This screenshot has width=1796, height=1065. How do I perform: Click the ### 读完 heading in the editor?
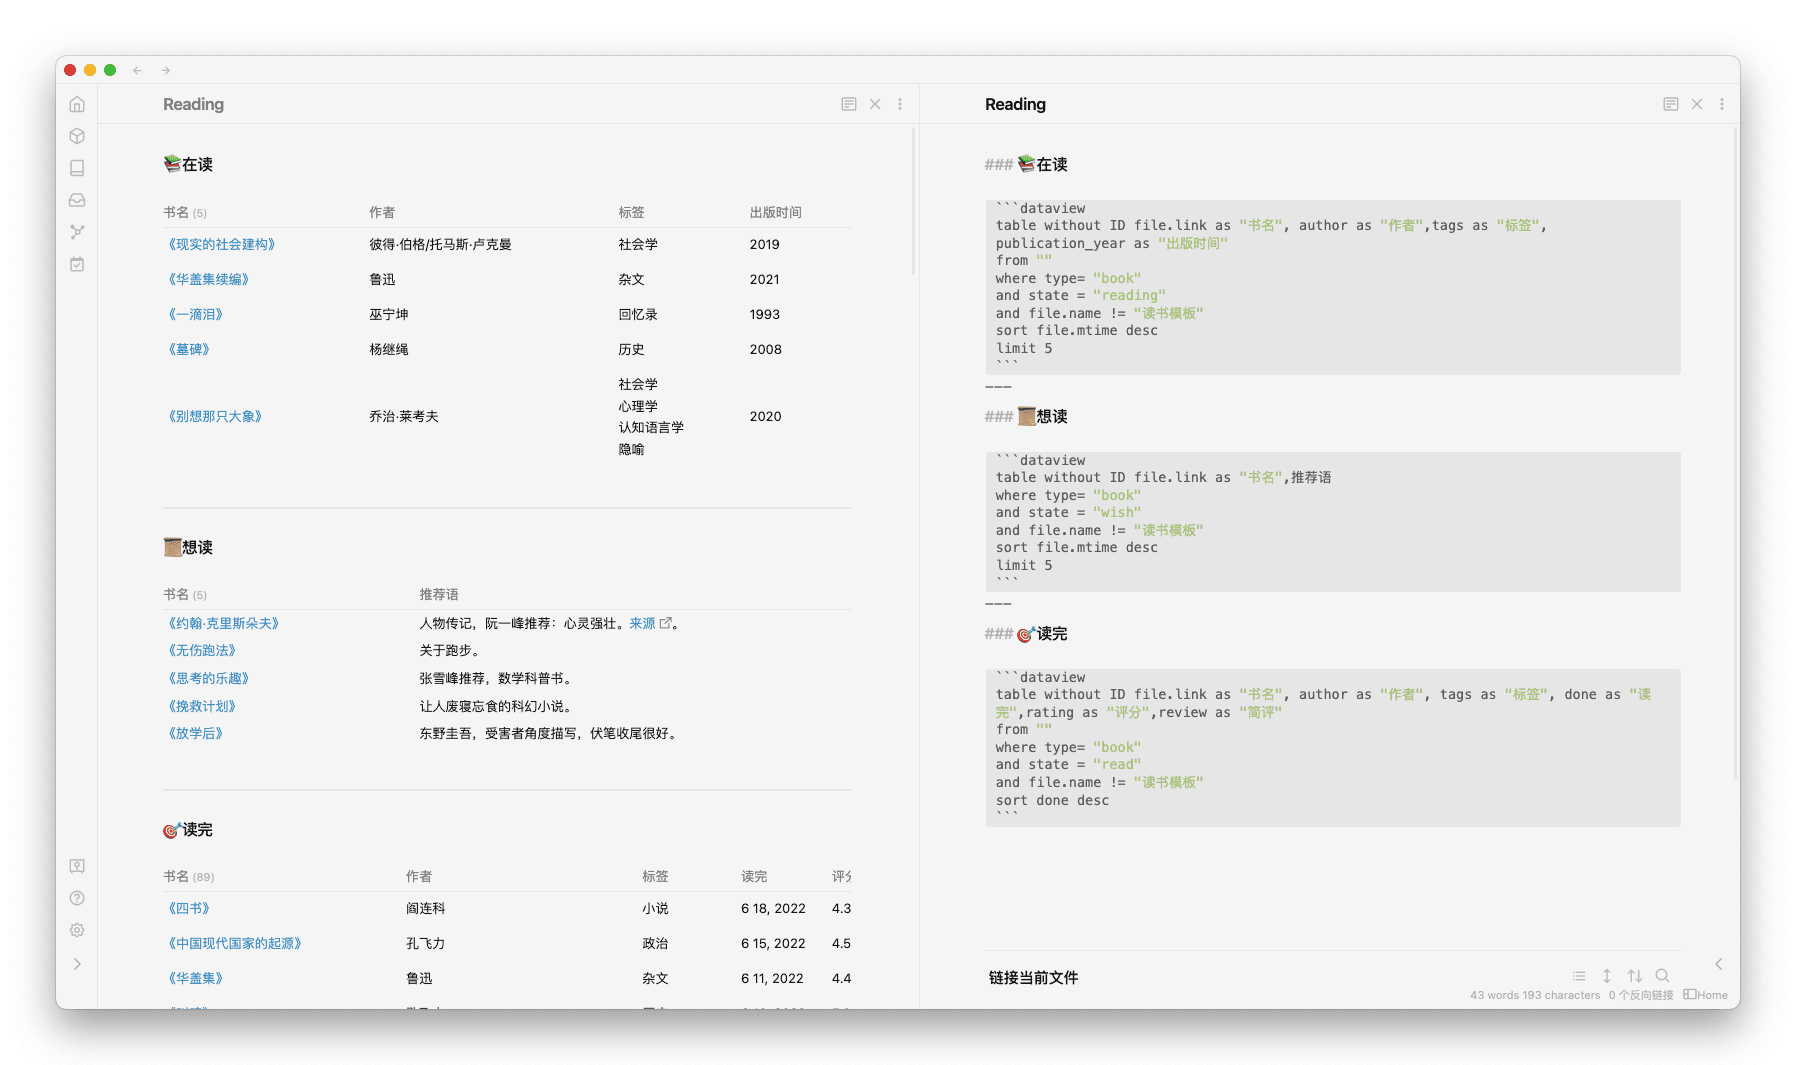pyautogui.click(x=1026, y=634)
